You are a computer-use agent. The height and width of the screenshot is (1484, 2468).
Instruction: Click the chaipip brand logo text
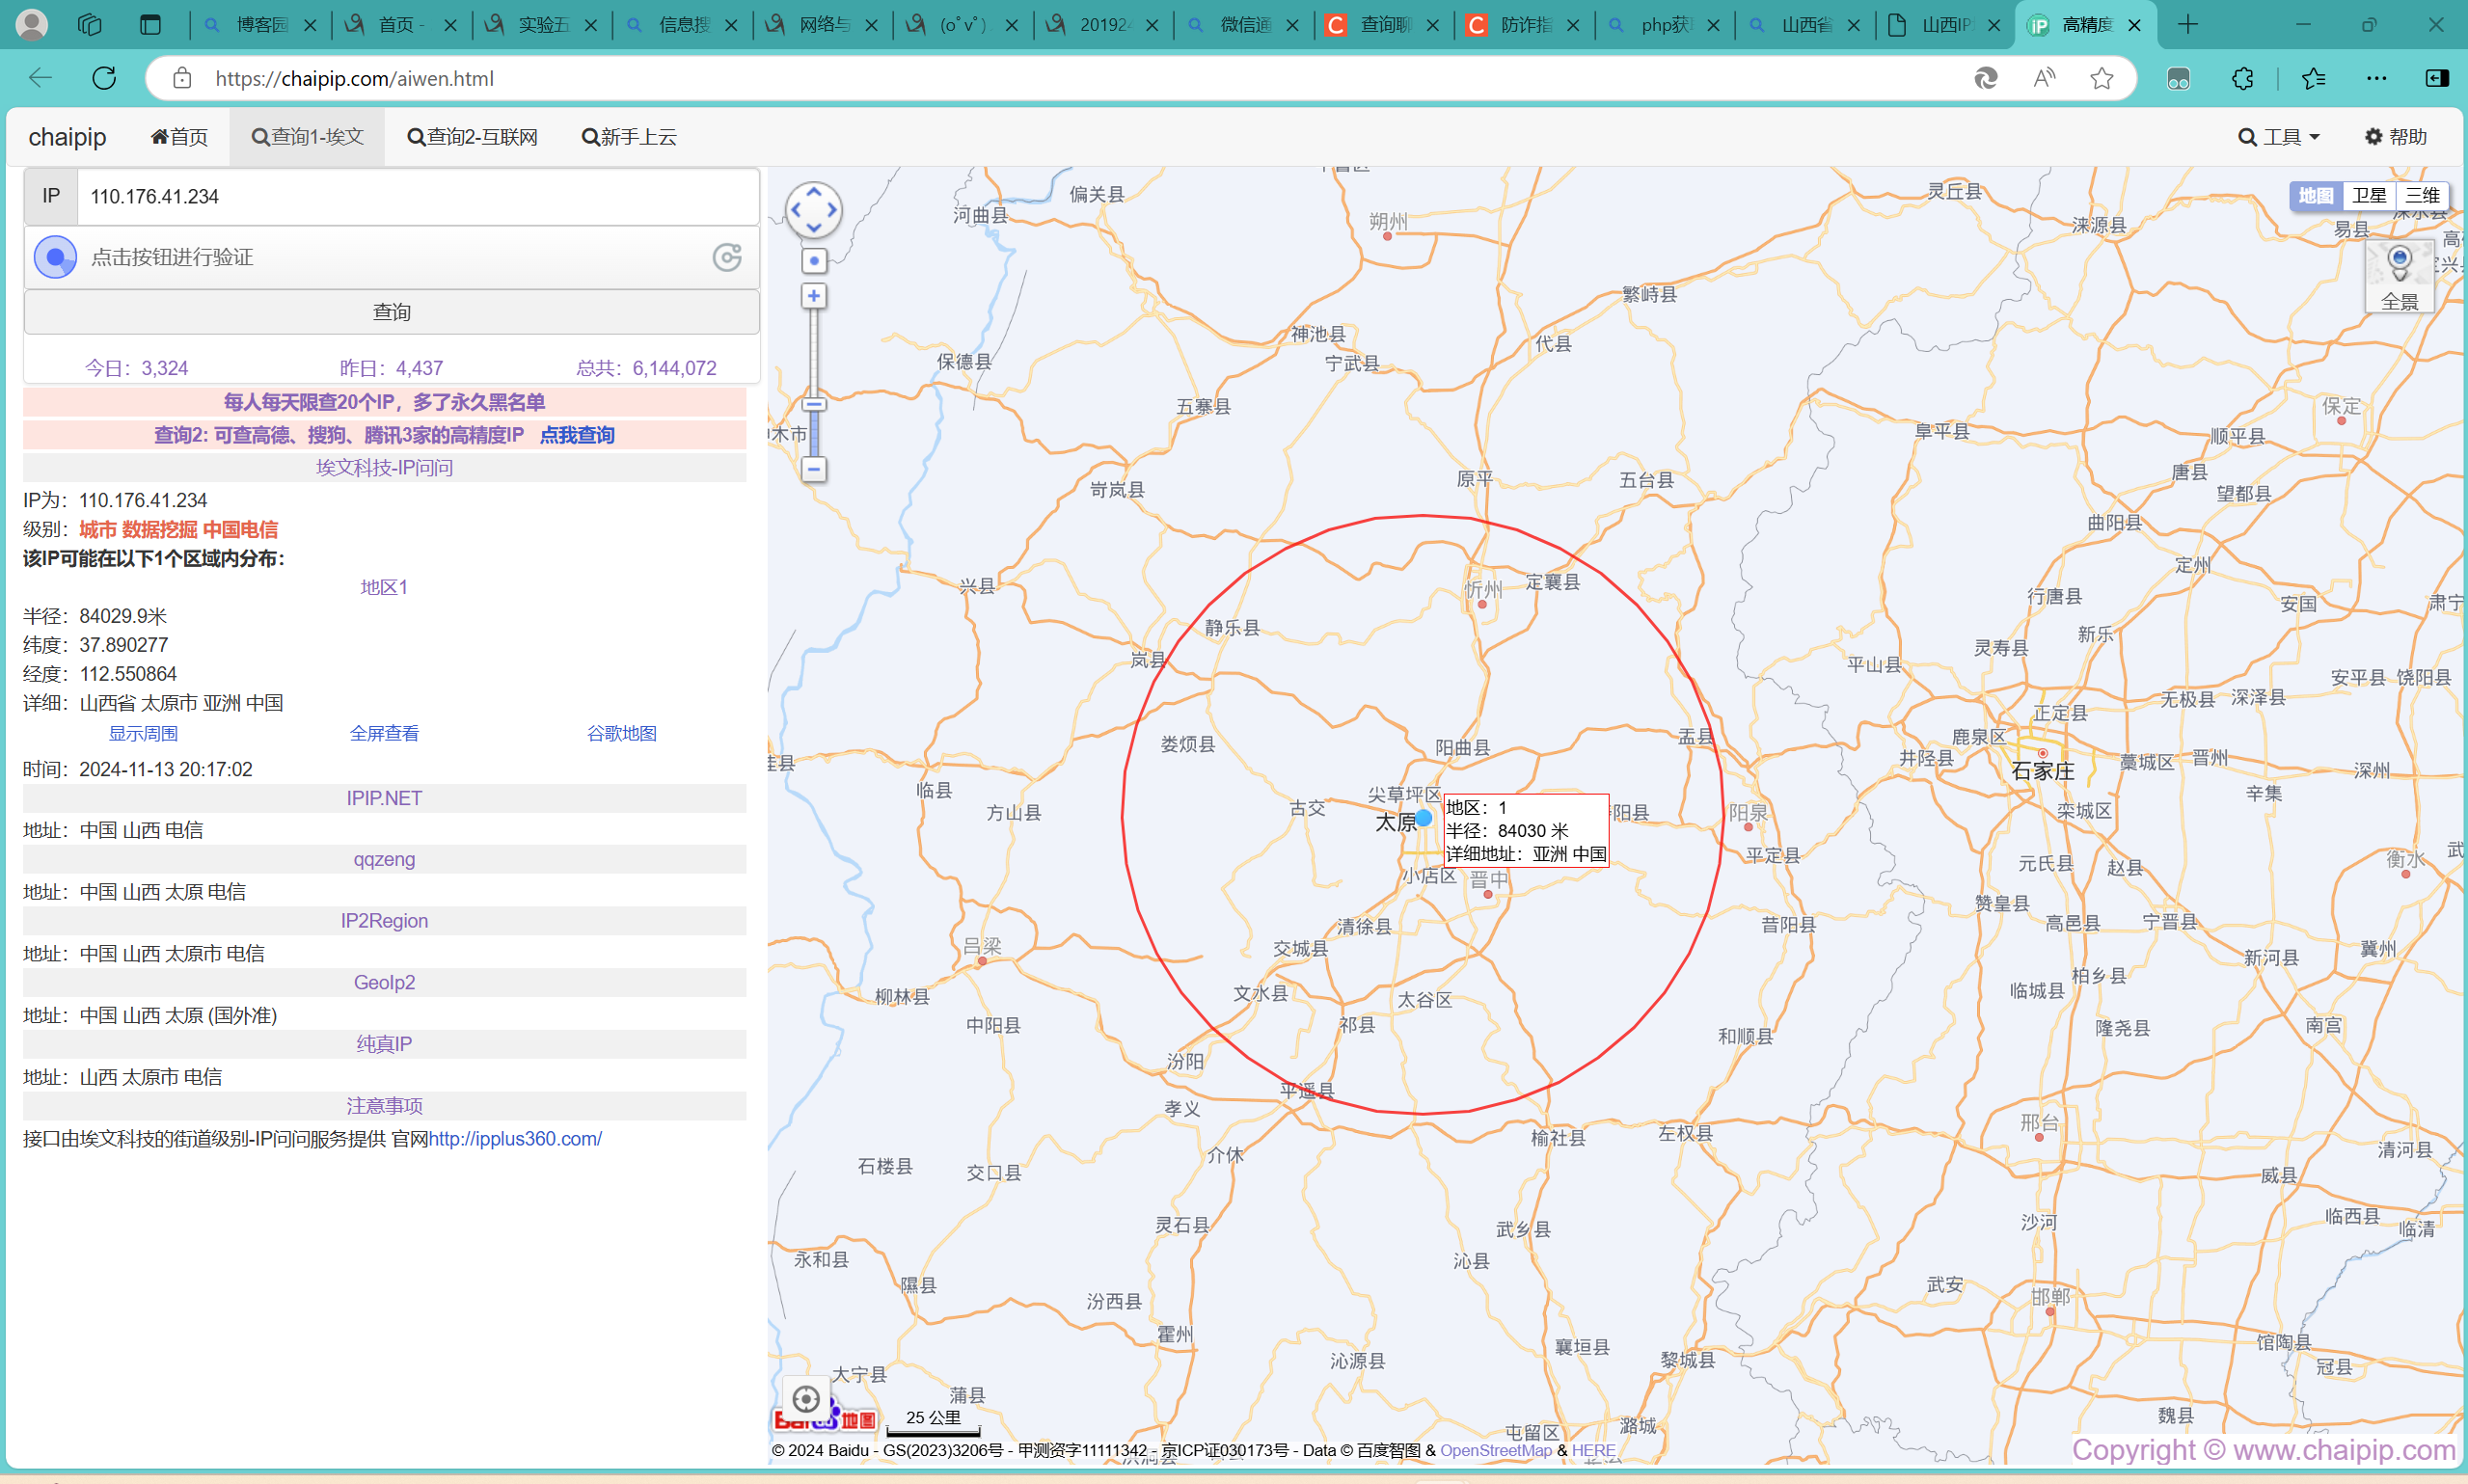coord(67,137)
